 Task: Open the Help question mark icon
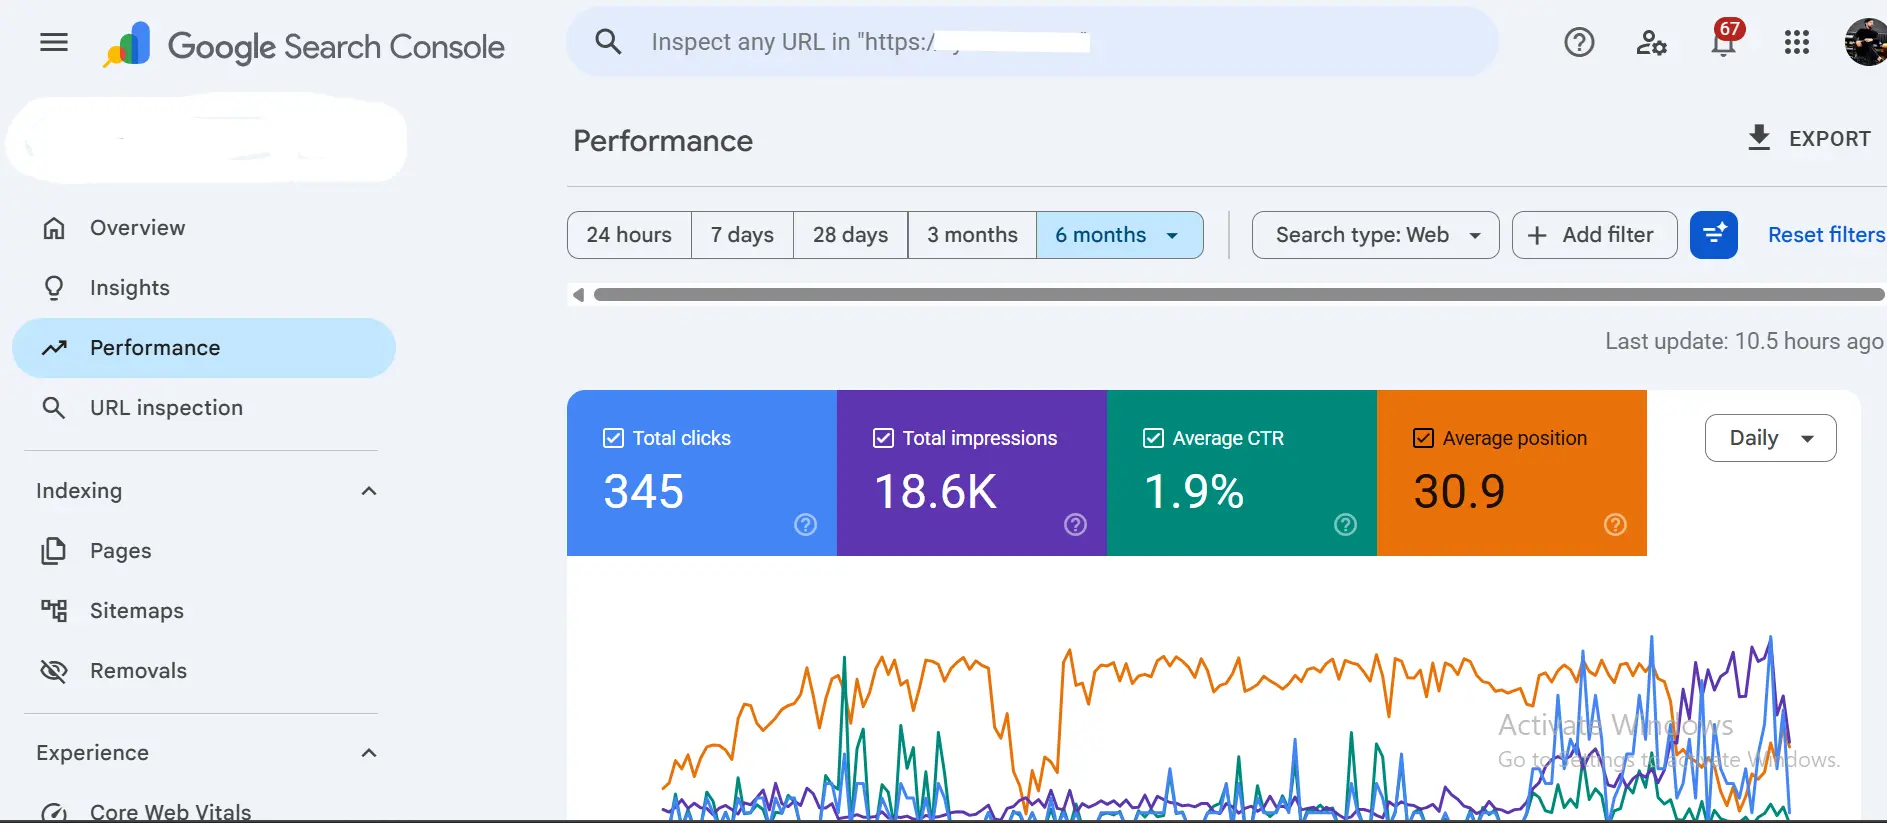pos(1579,42)
